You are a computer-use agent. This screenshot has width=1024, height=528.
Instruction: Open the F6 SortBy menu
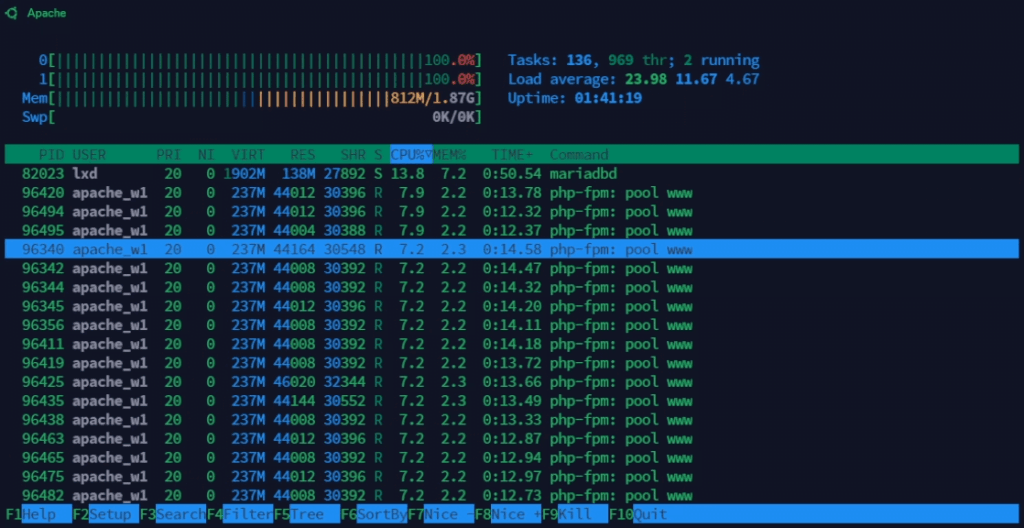374,514
